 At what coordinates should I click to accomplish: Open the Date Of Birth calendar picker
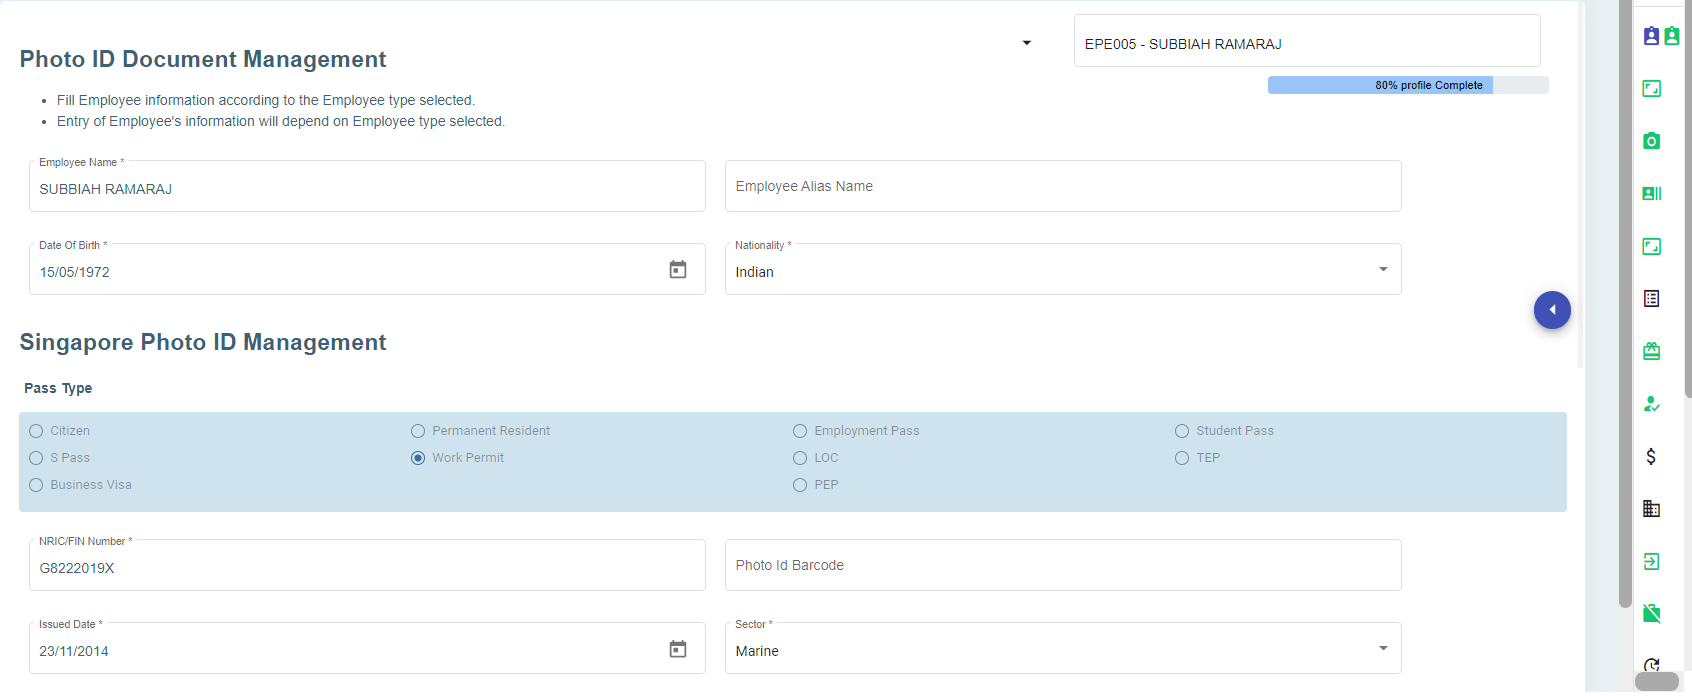[677, 270]
